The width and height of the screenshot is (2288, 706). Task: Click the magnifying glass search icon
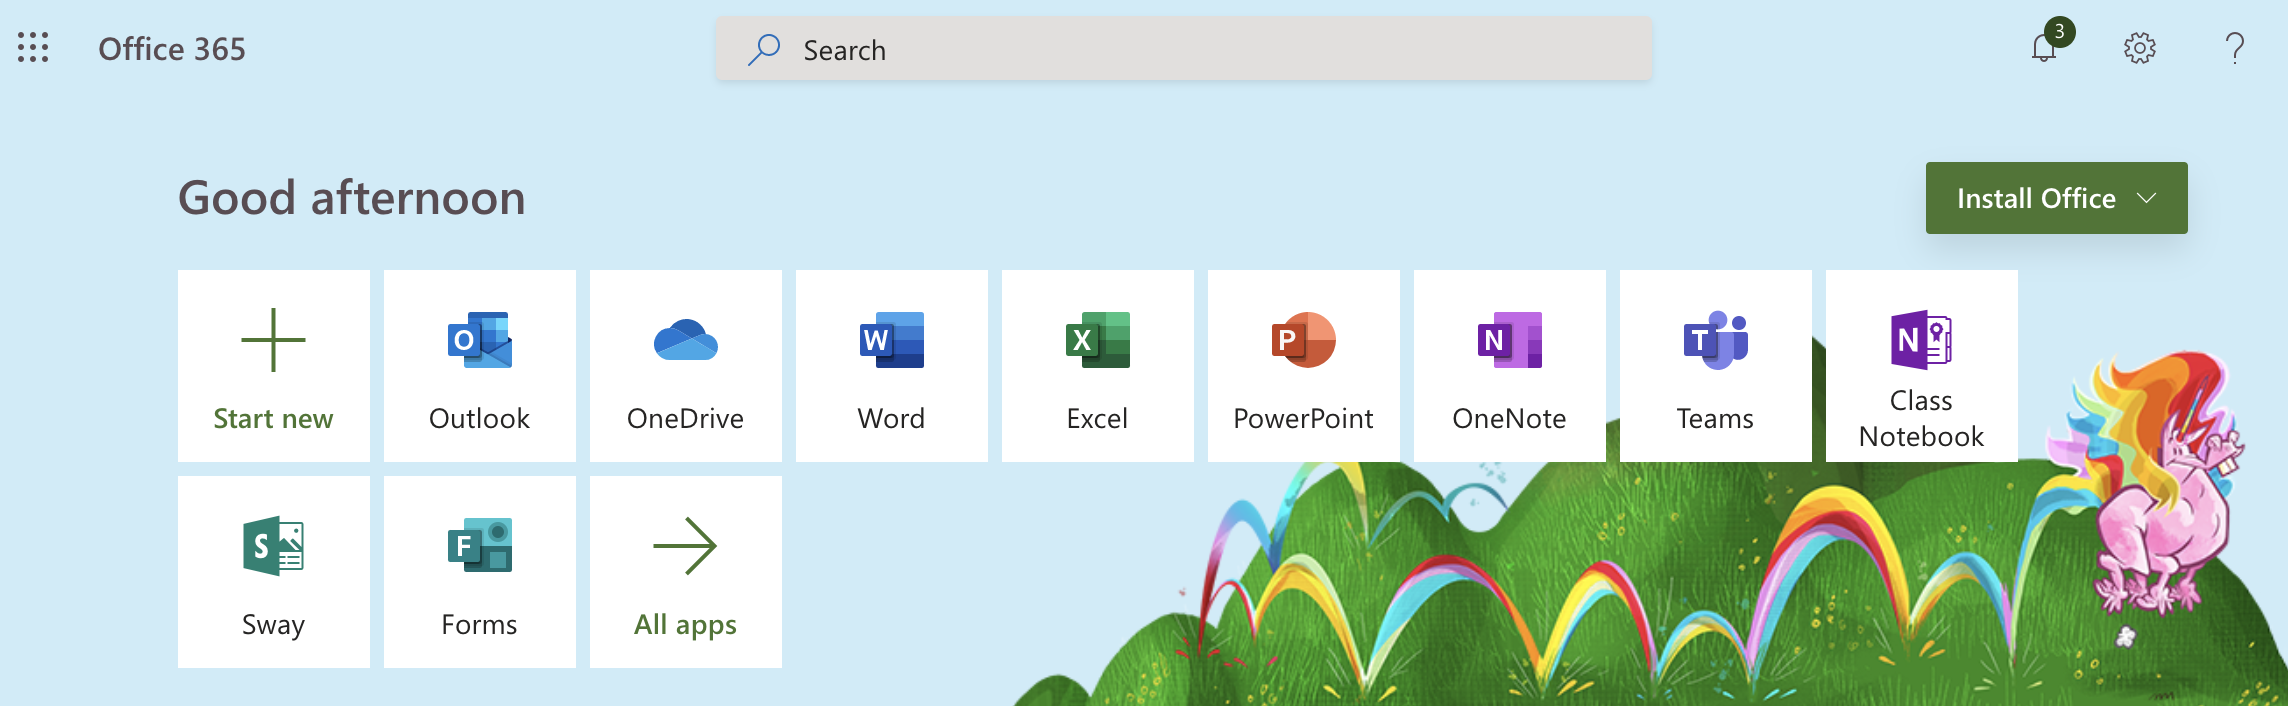pos(764,49)
